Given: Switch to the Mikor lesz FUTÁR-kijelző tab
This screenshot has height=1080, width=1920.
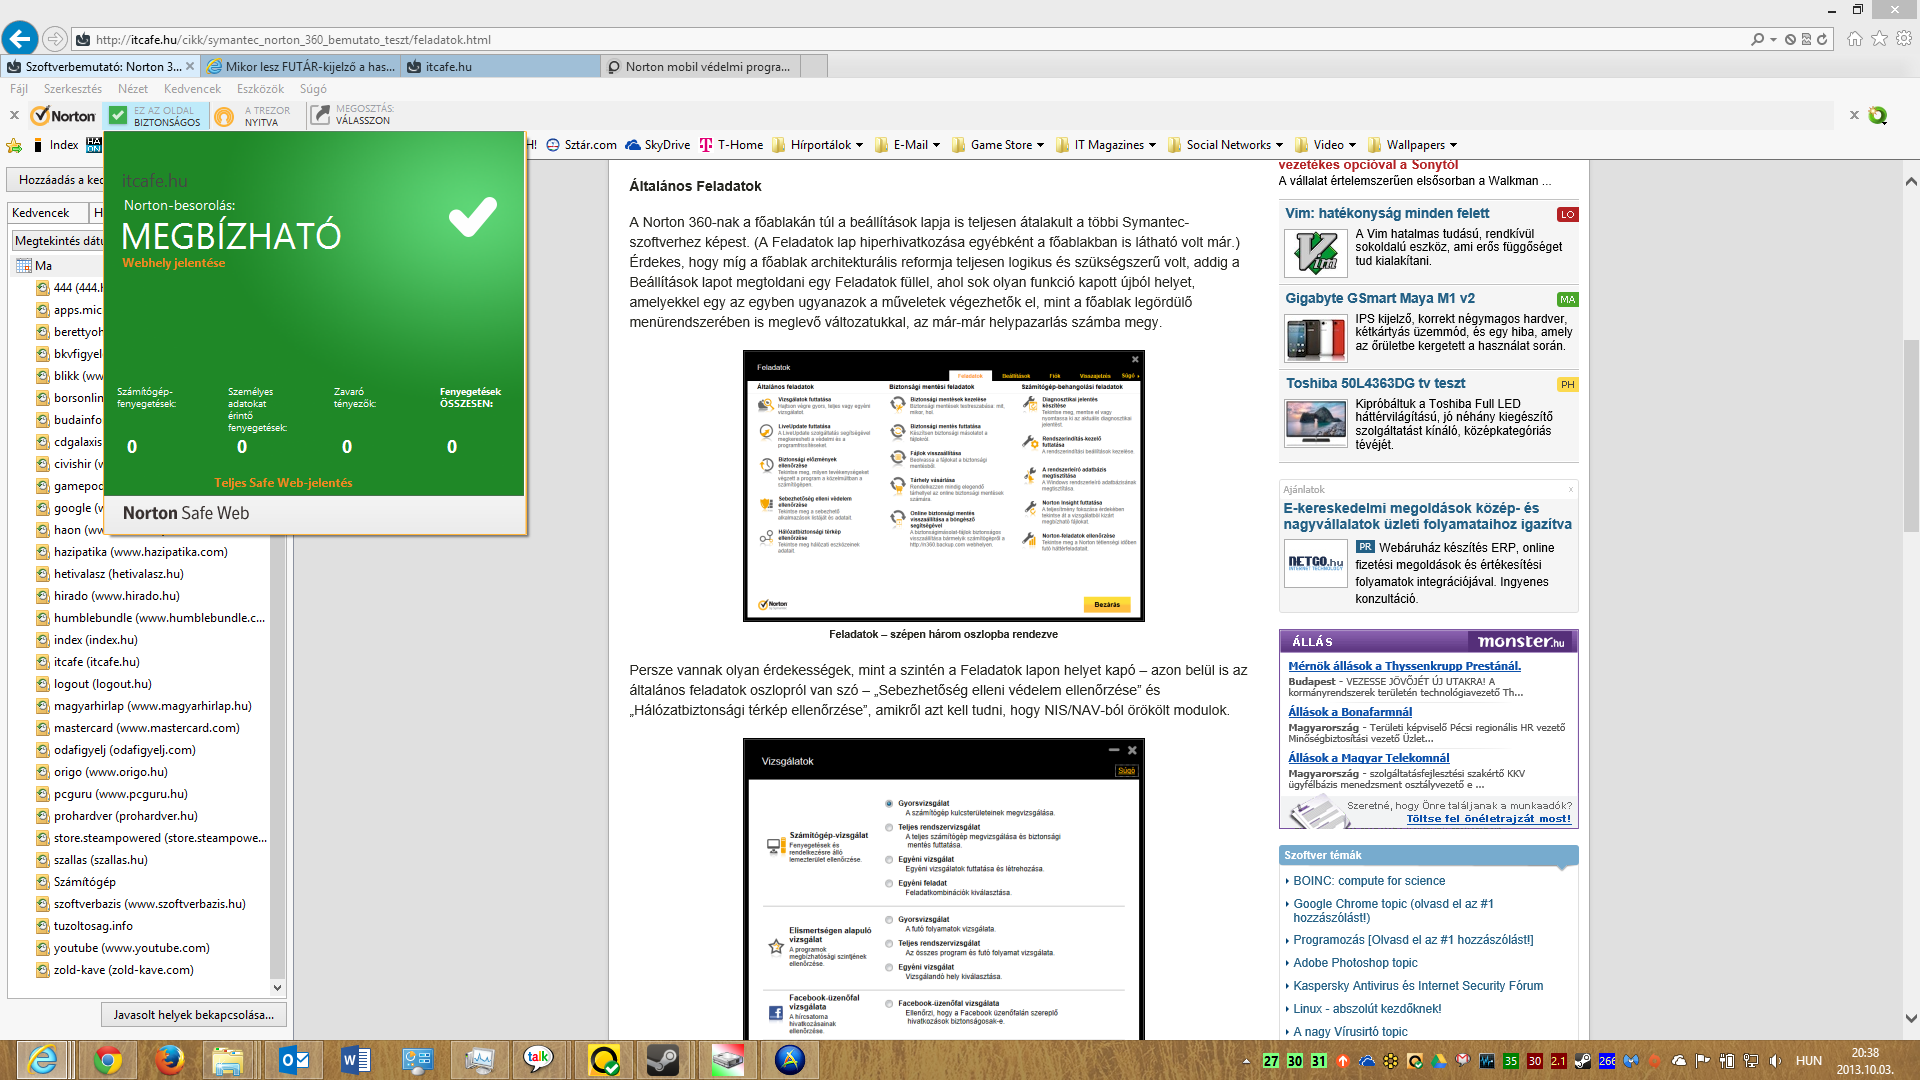Looking at the screenshot, I should [x=301, y=66].
